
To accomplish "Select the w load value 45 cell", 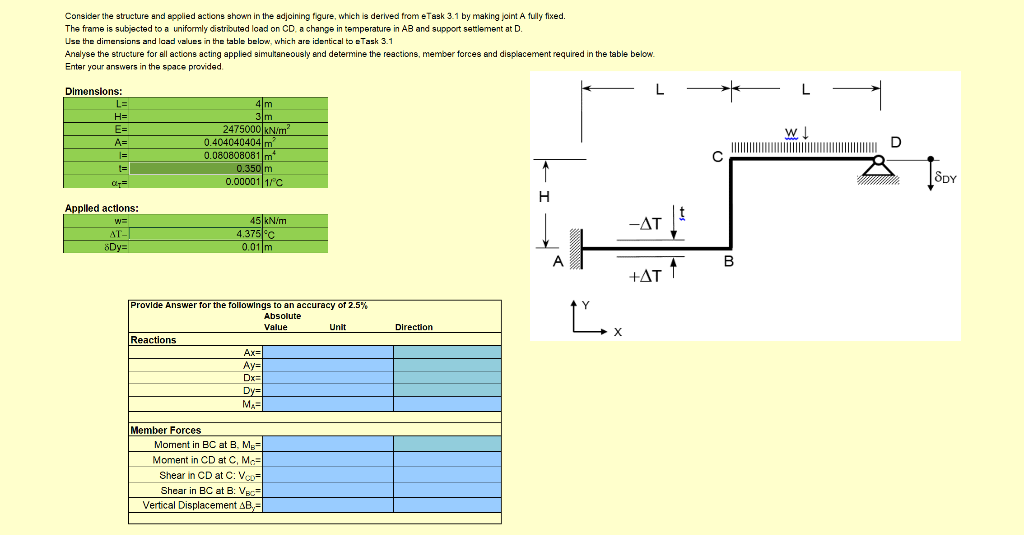I will point(196,221).
